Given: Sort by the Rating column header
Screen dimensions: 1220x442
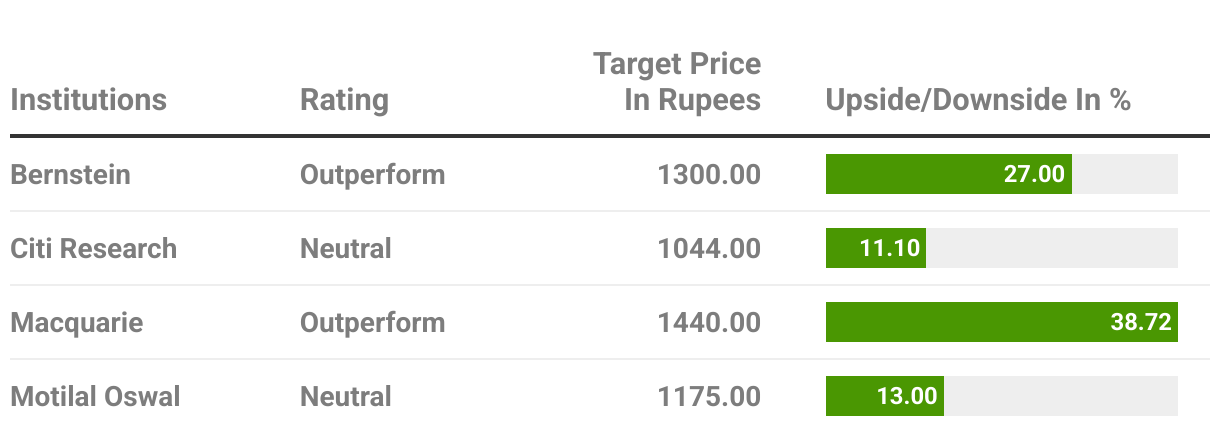Looking at the screenshot, I should pyautogui.click(x=344, y=100).
